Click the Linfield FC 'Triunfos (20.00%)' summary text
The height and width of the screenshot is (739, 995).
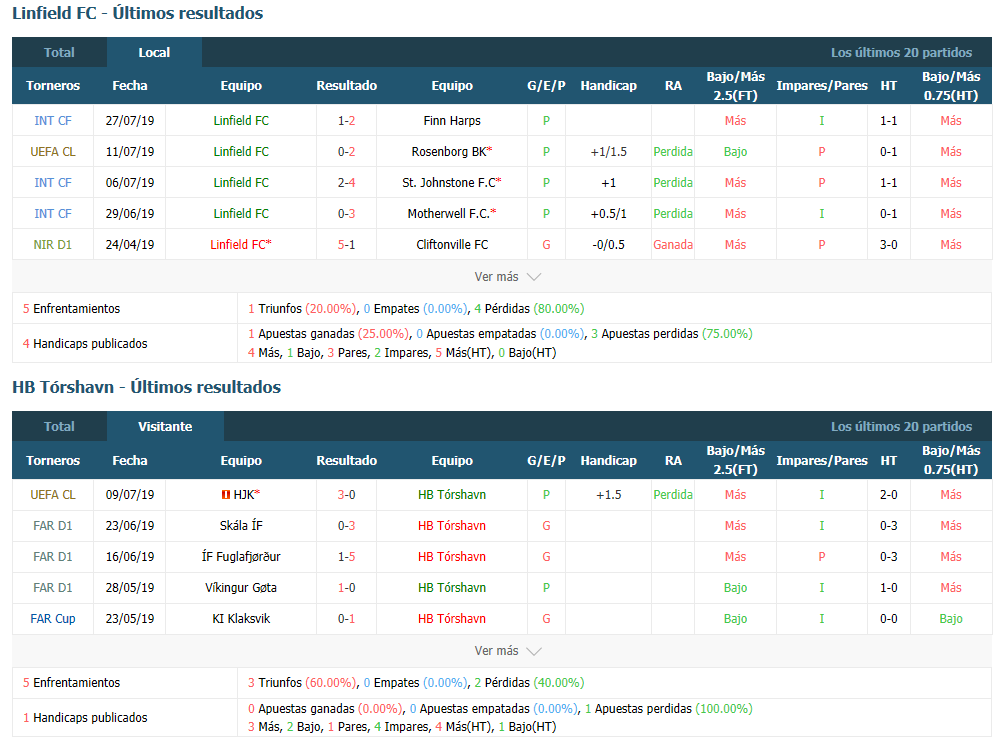(x=302, y=309)
